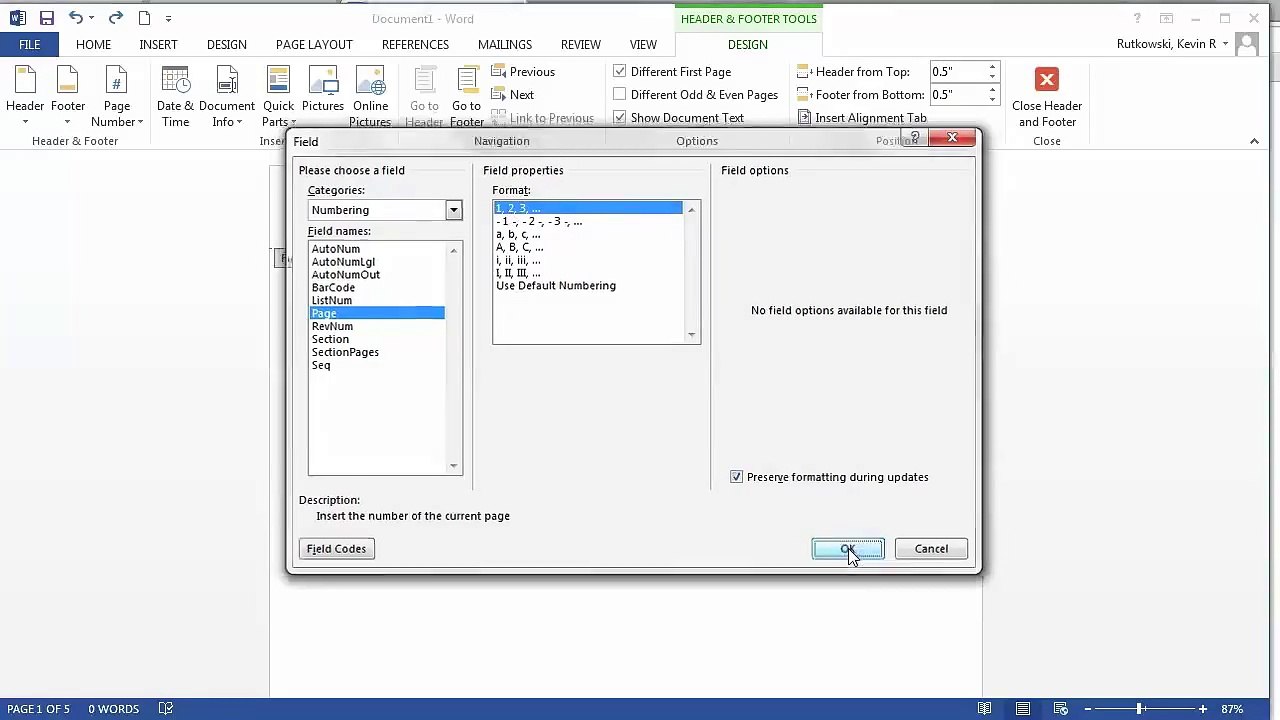Click Next section navigation button
The height and width of the screenshot is (720, 1280).
(x=513, y=95)
